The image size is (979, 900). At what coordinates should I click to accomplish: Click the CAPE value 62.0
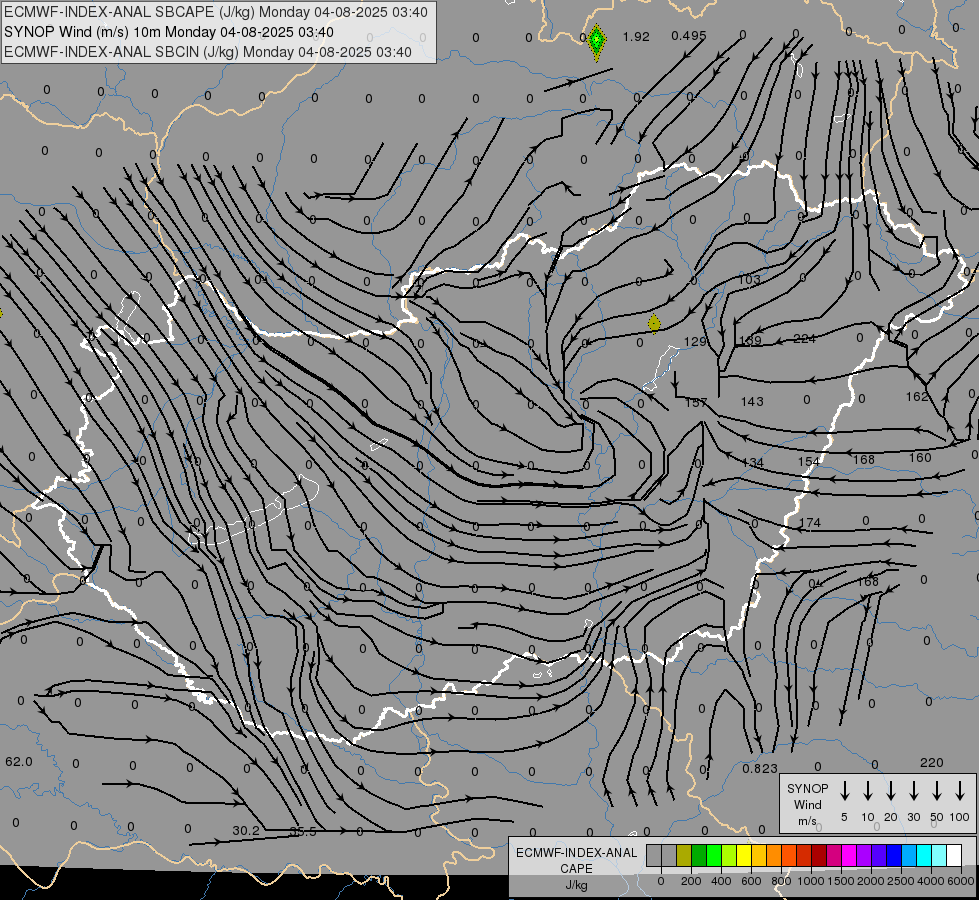[19, 761]
